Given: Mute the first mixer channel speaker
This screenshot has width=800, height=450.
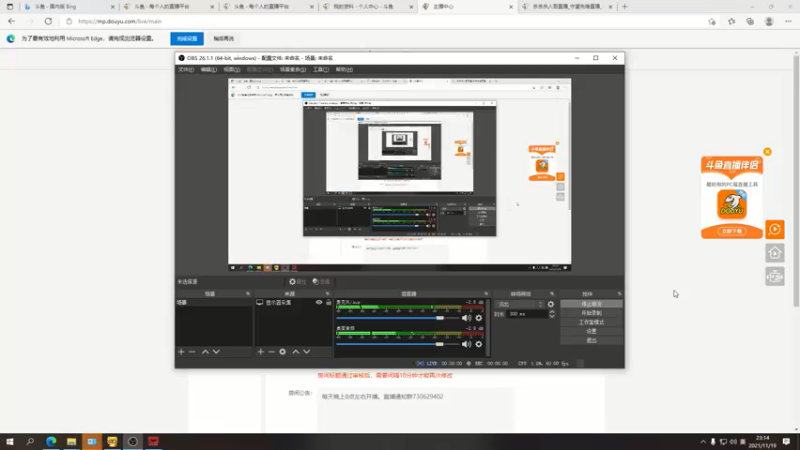Looking at the screenshot, I should tap(466, 318).
